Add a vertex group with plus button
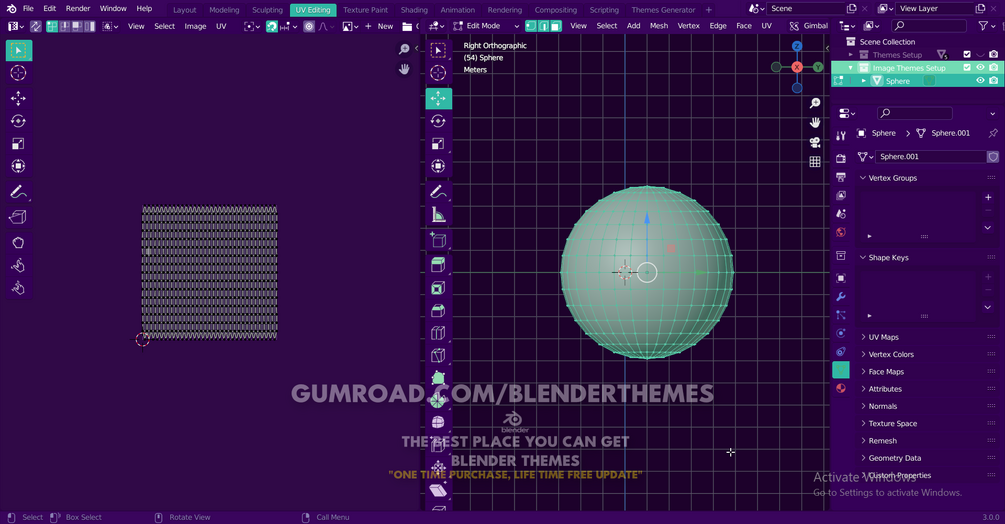 [988, 197]
